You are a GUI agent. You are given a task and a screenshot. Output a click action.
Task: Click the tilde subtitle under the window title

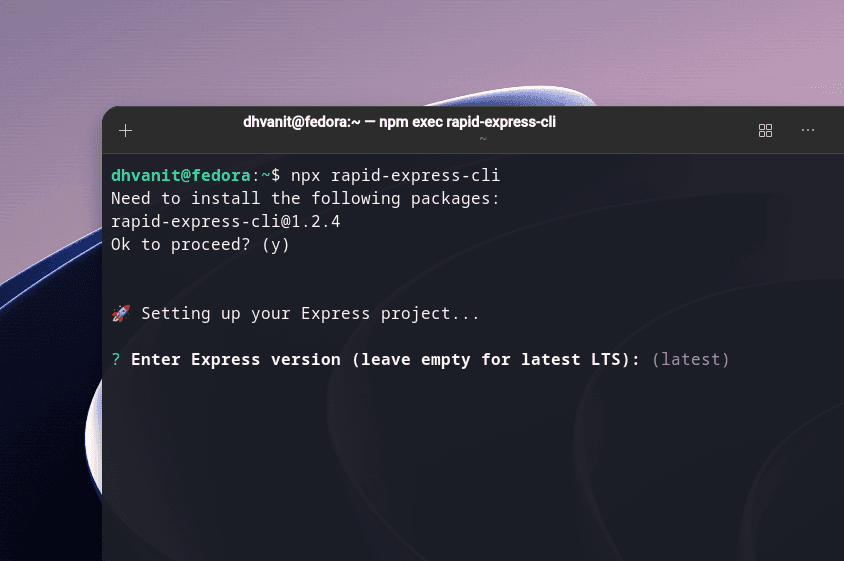click(483, 139)
